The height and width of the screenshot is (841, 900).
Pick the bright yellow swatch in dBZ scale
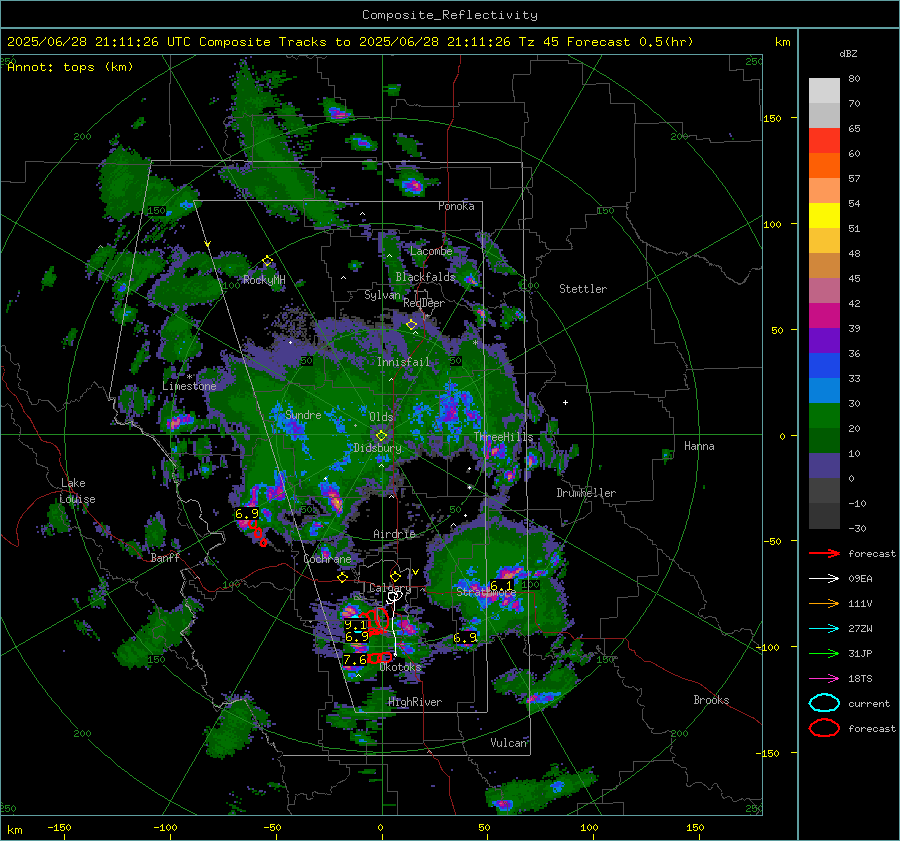[x=824, y=215]
